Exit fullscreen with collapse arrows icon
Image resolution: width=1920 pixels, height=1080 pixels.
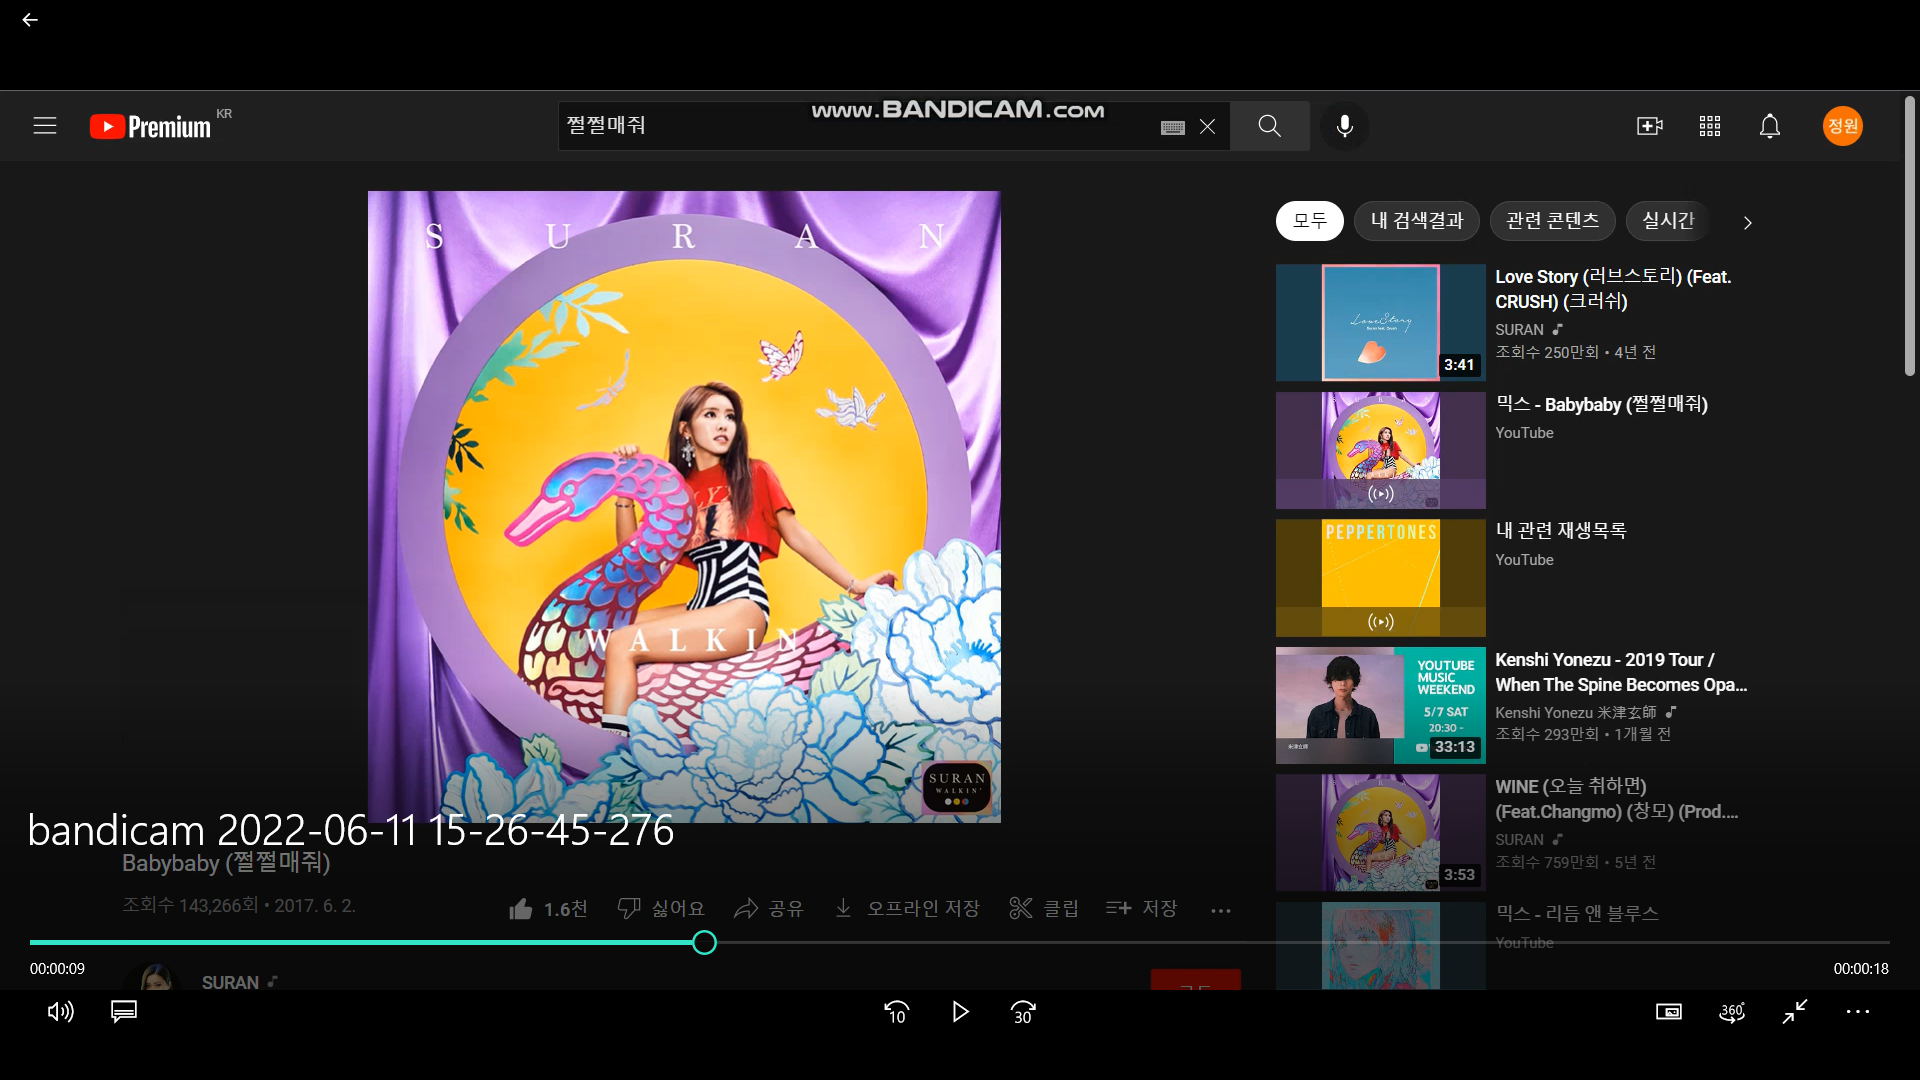pos(1795,1012)
